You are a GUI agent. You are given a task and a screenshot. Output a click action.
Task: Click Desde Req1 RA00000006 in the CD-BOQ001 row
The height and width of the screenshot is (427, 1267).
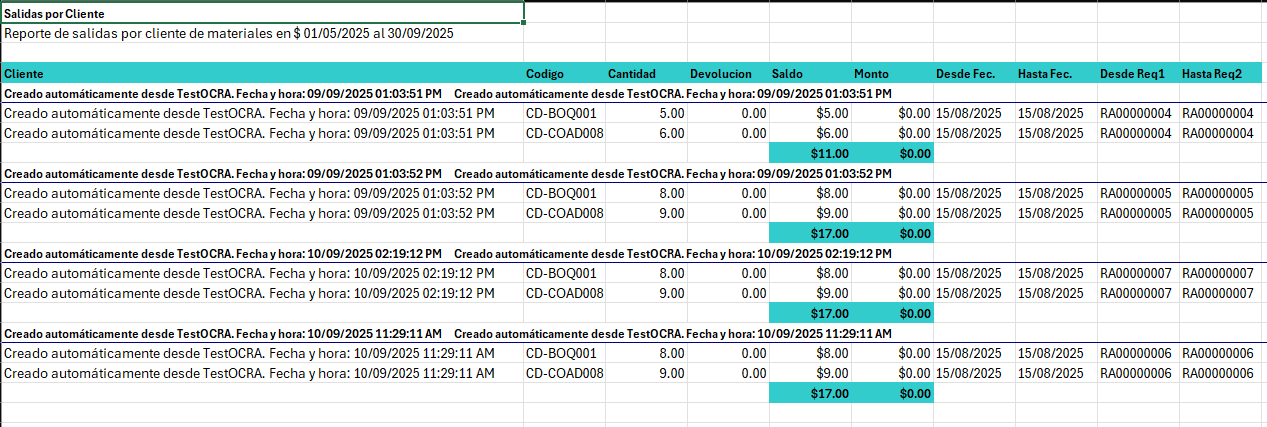tap(1138, 353)
